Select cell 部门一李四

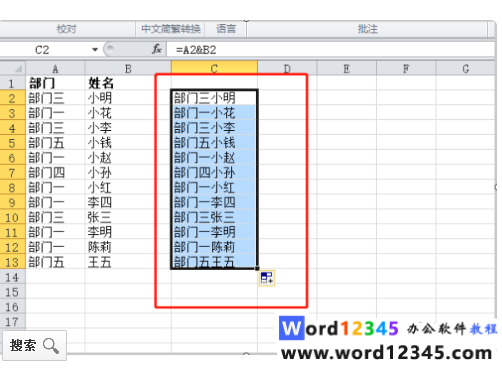pos(214,202)
